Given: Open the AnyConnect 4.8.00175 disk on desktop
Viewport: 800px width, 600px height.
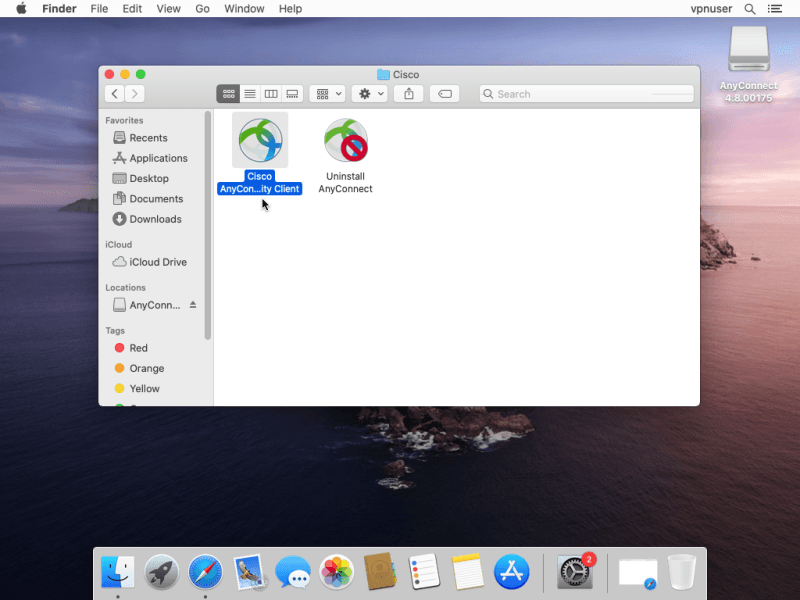Looking at the screenshot, I should 749,50.
